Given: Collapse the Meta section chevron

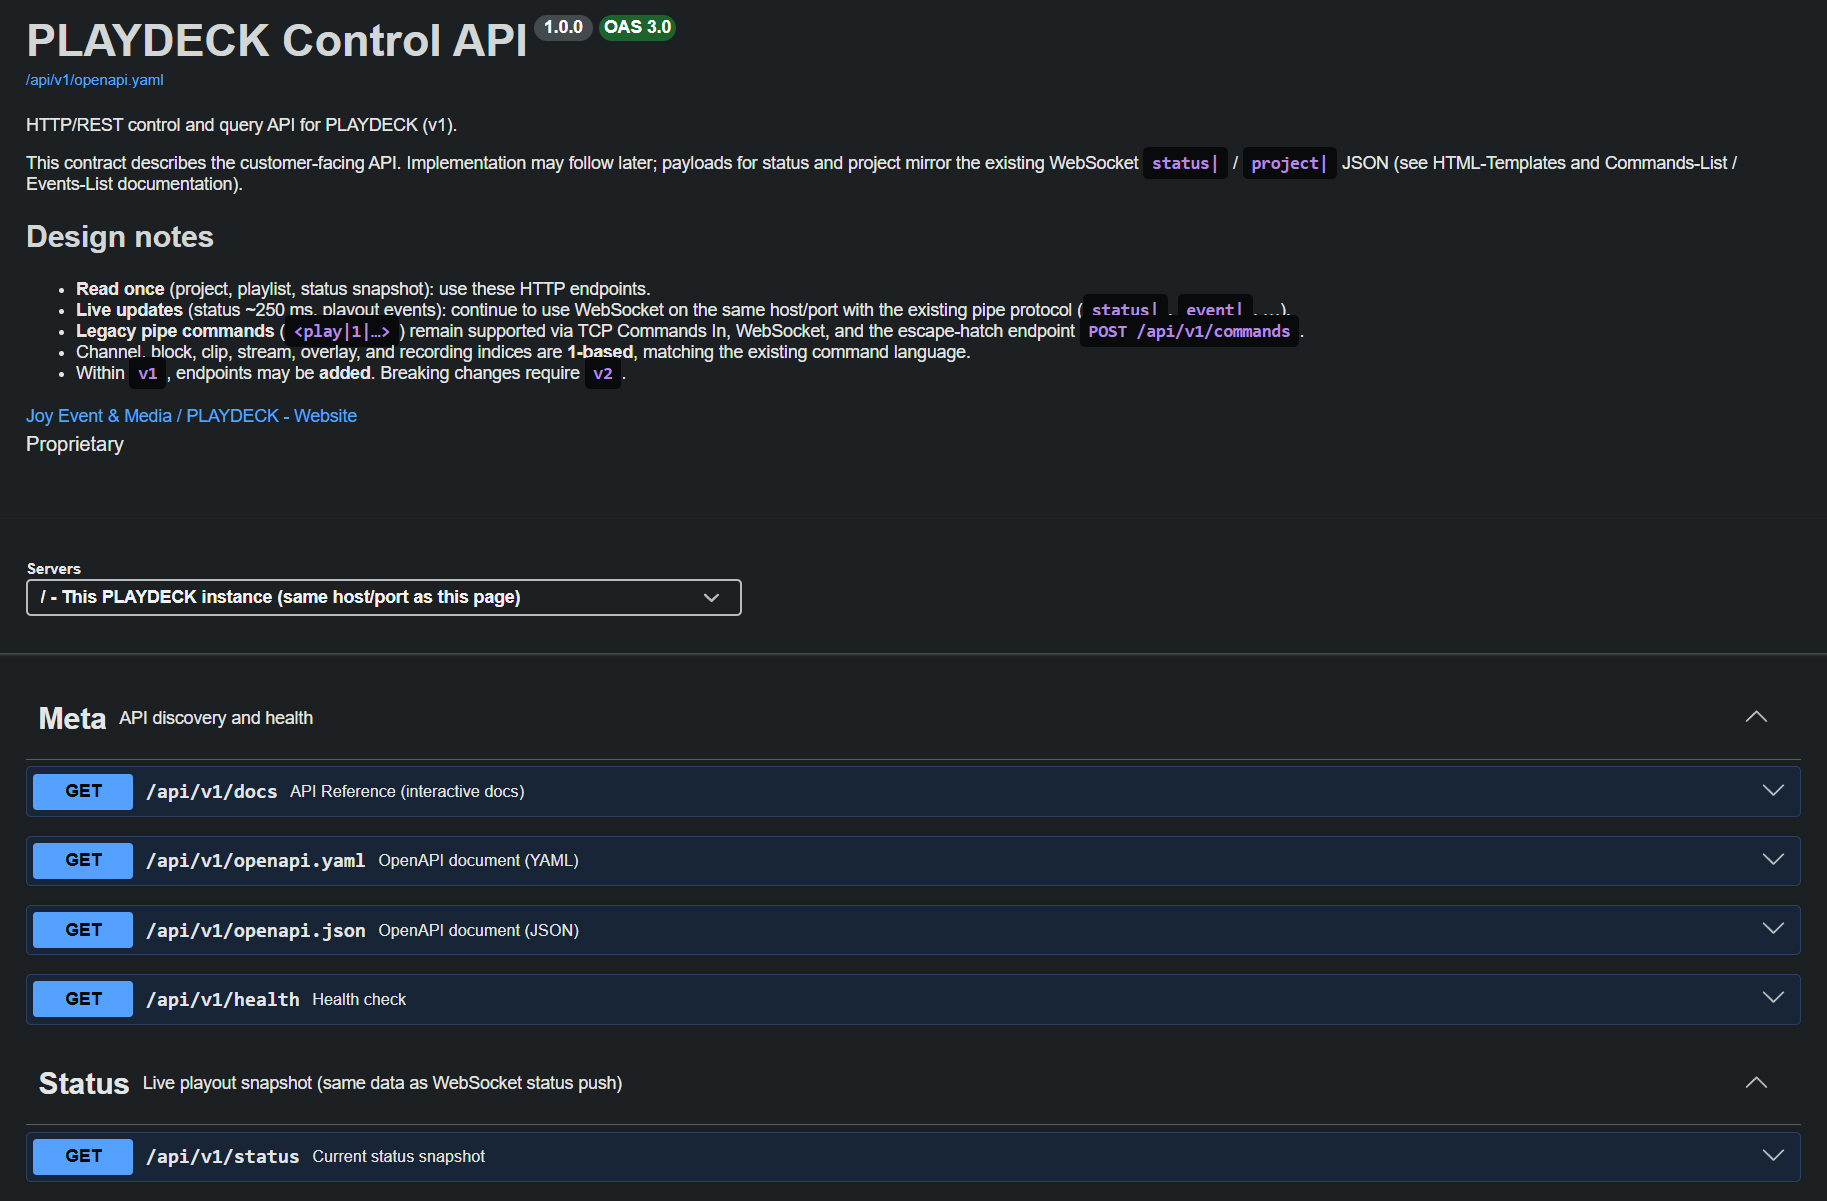Looking at the screenshot, I should (1756, 717).
